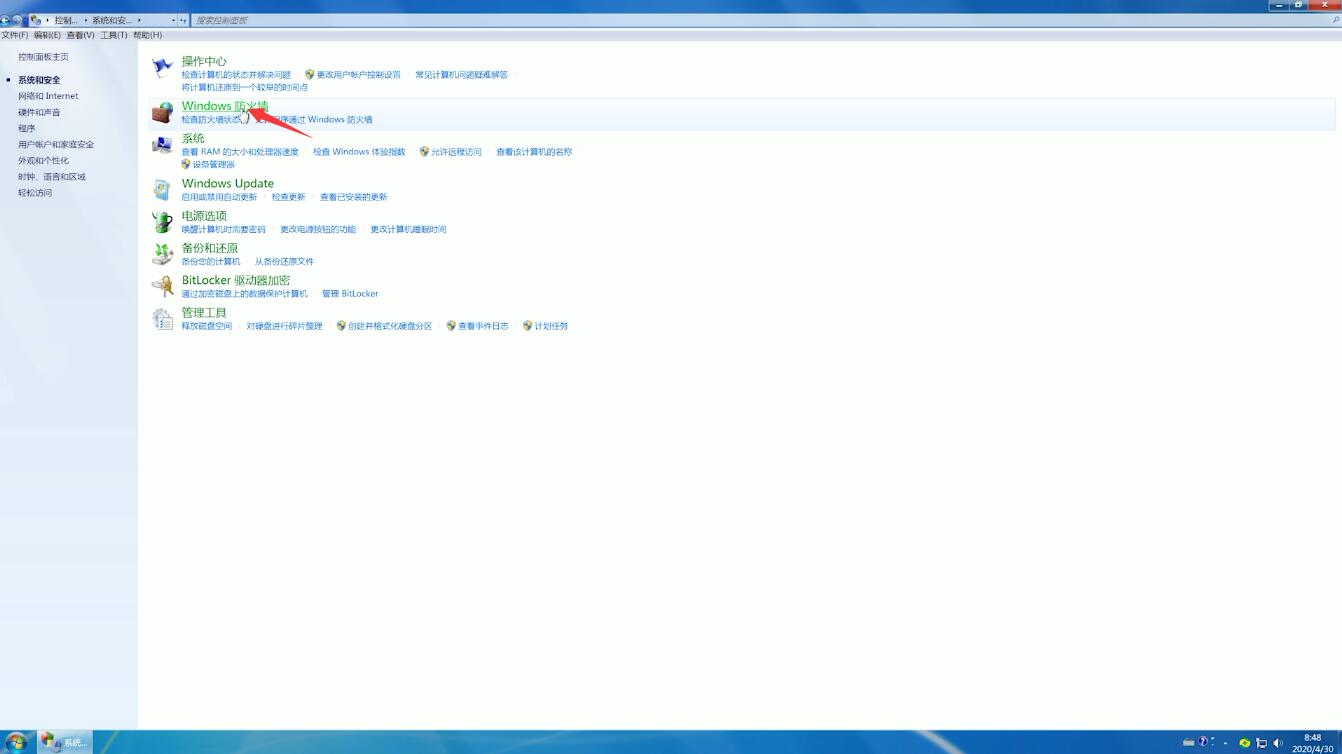Select 用户帐户和家庭安全 in the sidebar
This screenshot has height=754, width=1342.
[x=56, y=144]
